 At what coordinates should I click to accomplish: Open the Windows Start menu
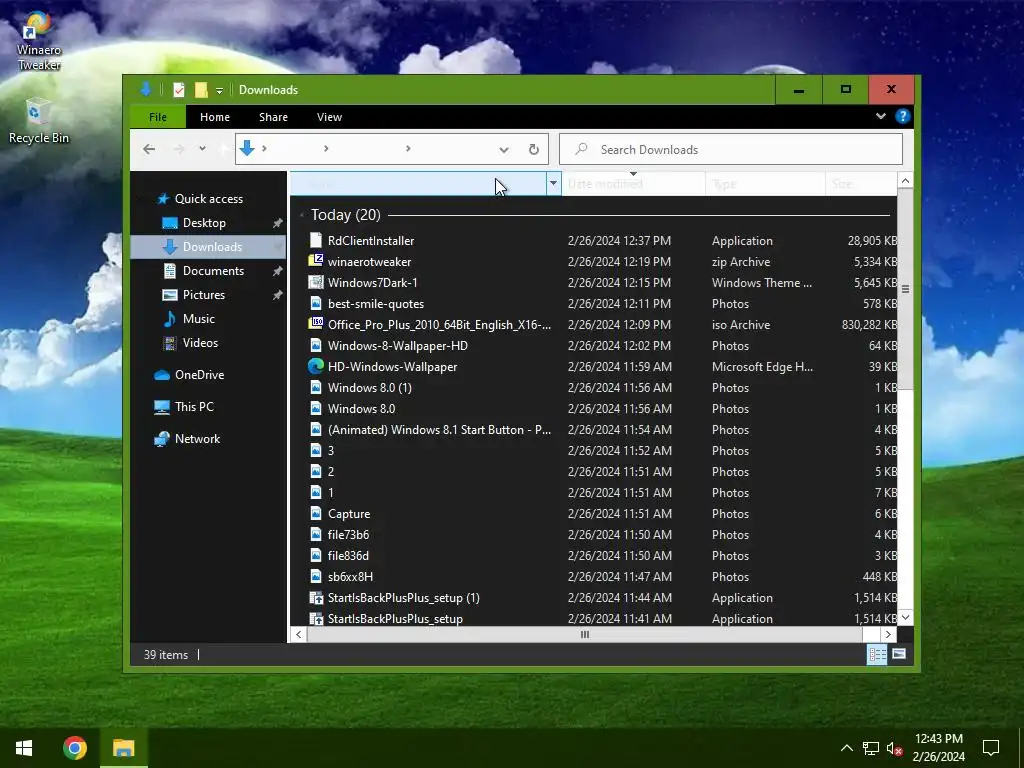click(24, 748)
